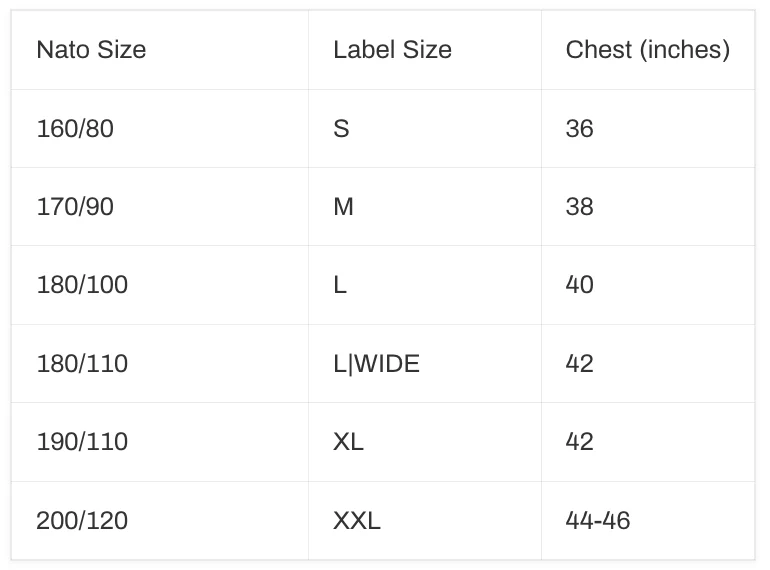Click the Label Size column header
This screenshot has height=570, width=770.
(x=392, y=50)
